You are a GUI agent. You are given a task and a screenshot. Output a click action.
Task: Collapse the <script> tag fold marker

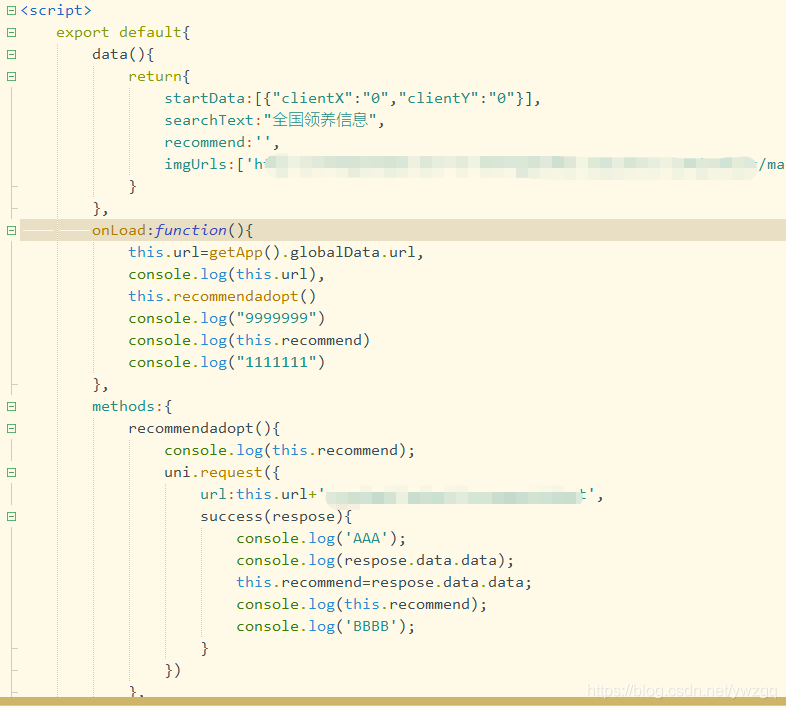[12, 11]
